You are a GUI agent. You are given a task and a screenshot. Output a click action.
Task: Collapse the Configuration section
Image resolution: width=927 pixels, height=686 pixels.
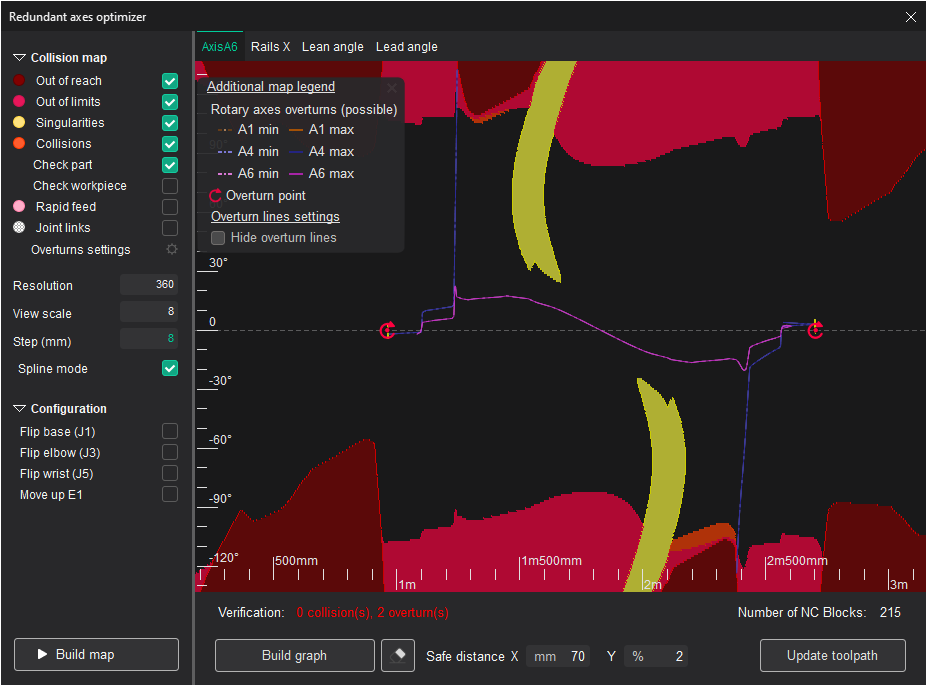click(19, 409)
